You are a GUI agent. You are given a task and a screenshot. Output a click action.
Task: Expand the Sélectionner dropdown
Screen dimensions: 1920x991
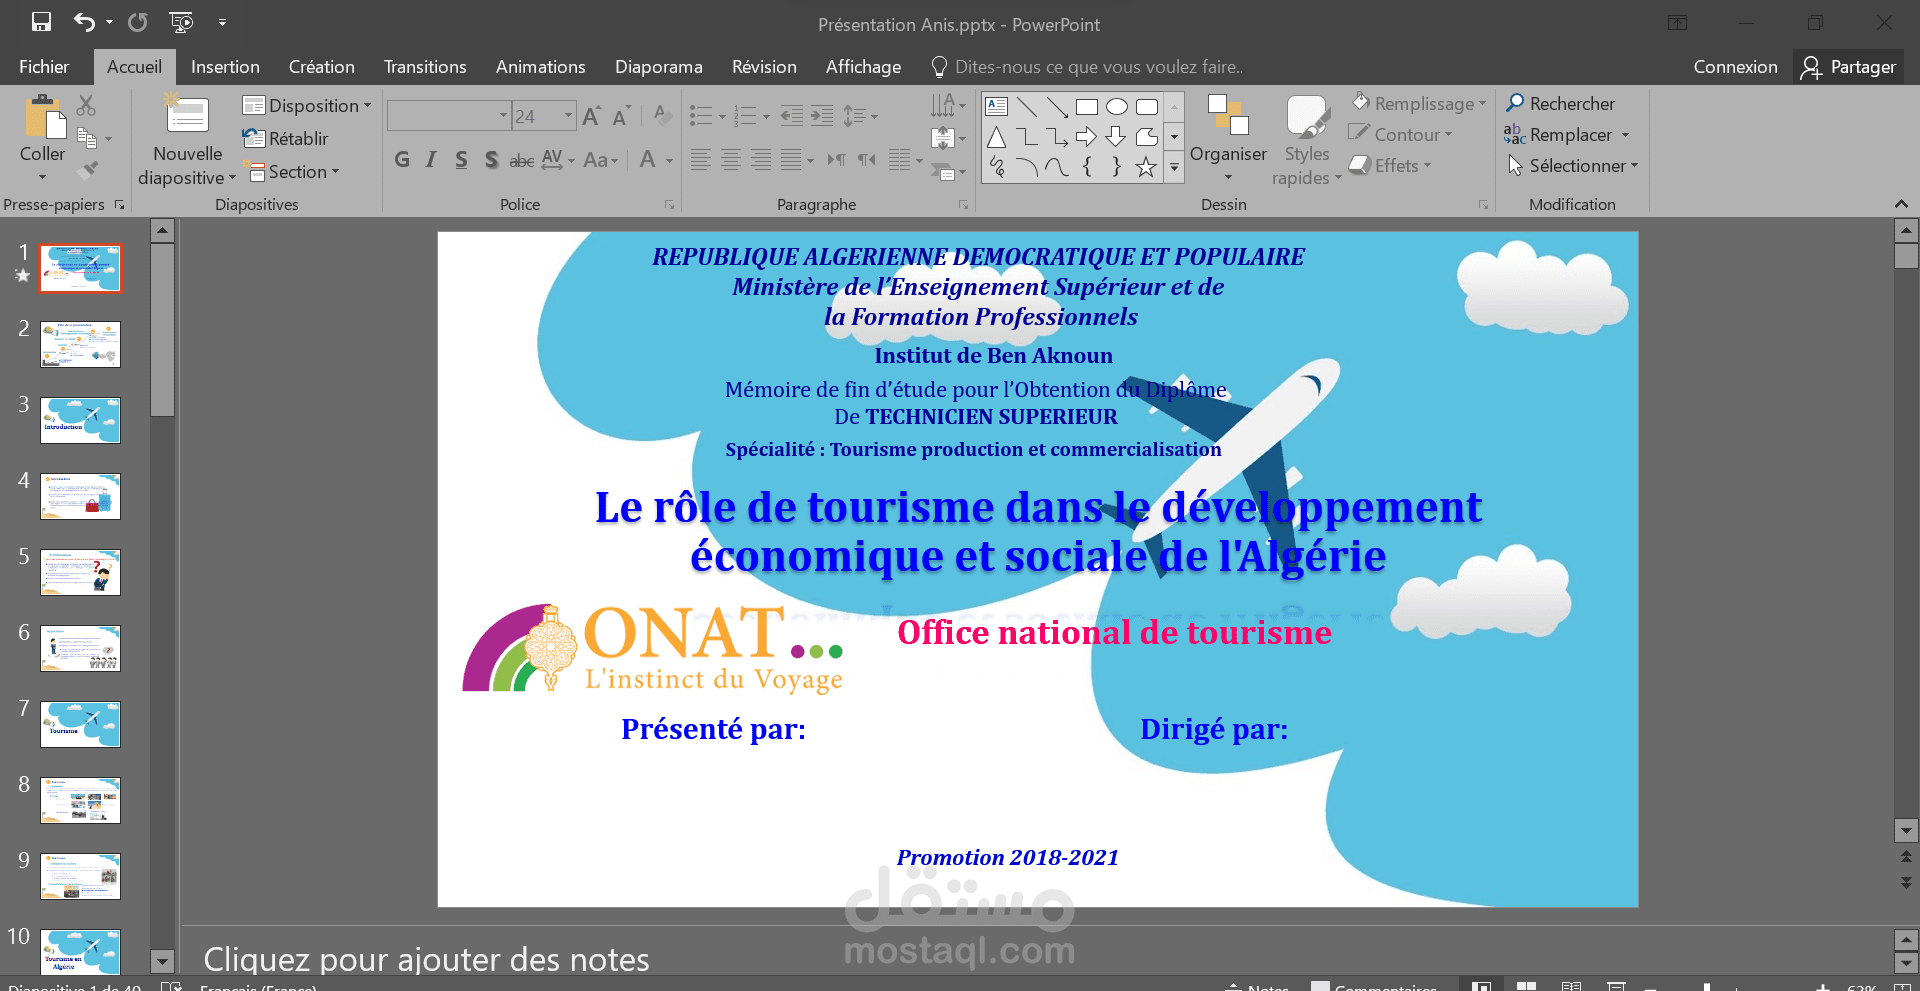point(1573,165)
